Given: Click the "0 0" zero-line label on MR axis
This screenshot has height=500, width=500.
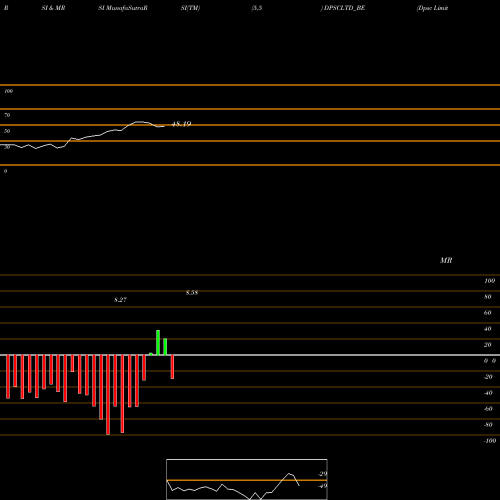Looking at the screenshot, I should 490,361.
